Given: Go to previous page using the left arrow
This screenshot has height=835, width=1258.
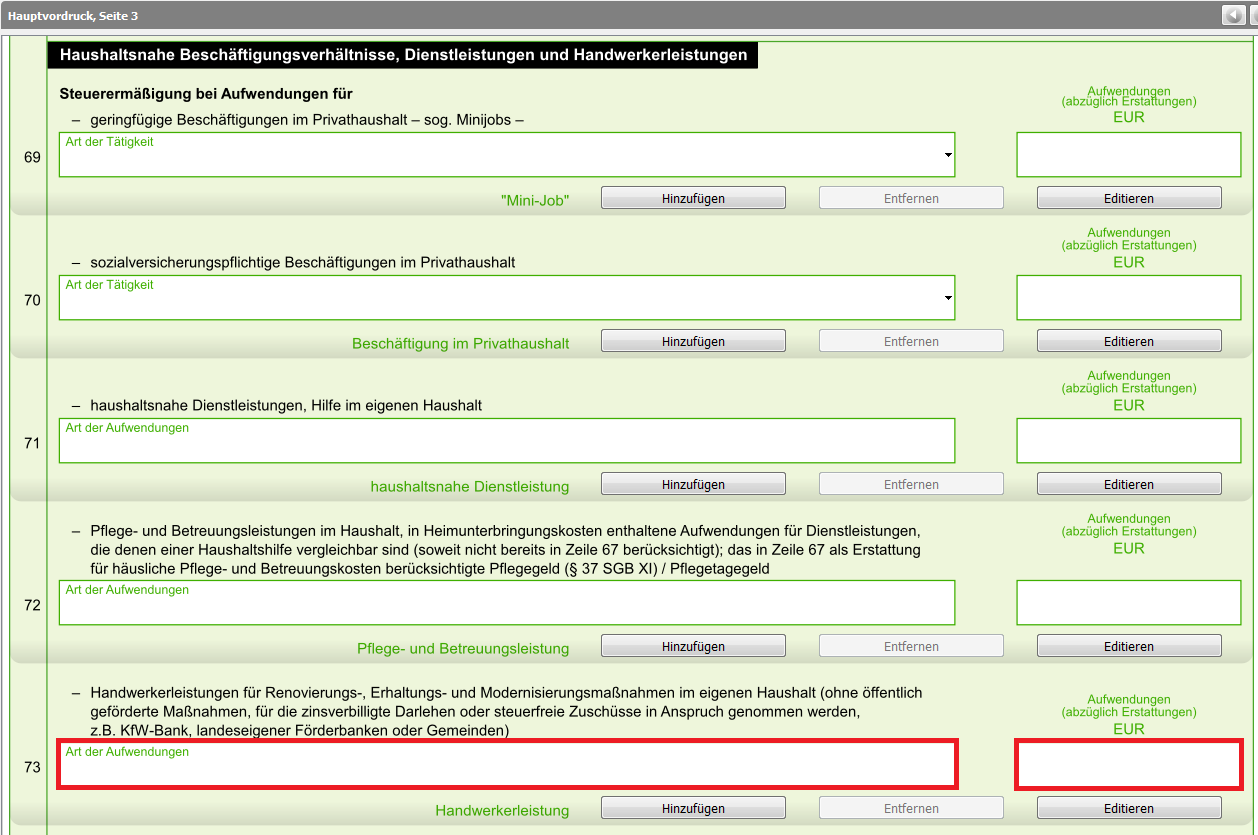Looking at the screenshot, I should click(1232, 15).
